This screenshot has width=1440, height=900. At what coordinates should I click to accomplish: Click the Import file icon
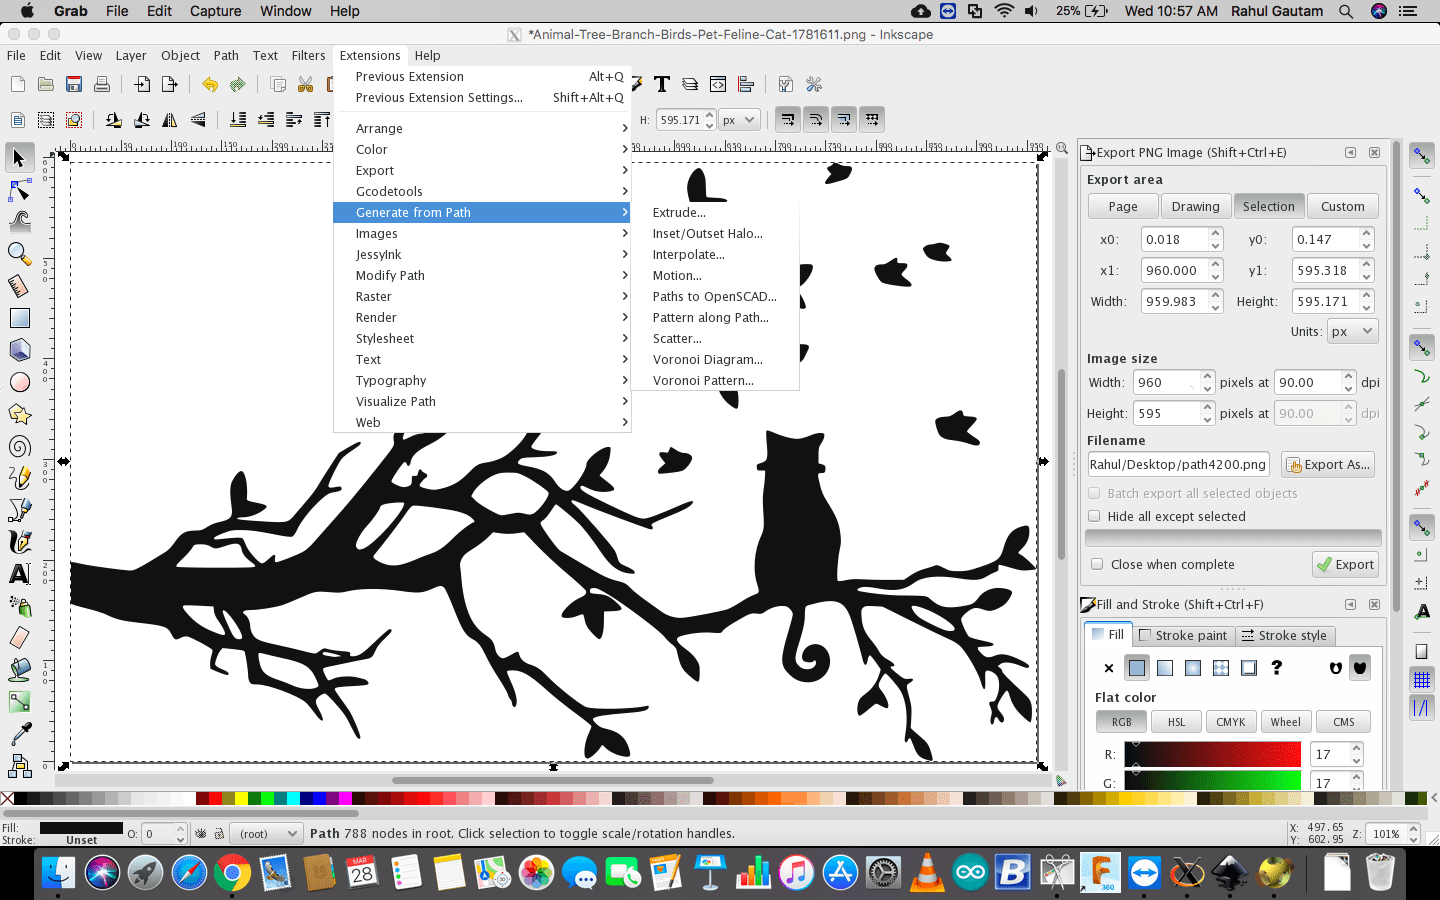pyautogui.click(x=142, y=84)
